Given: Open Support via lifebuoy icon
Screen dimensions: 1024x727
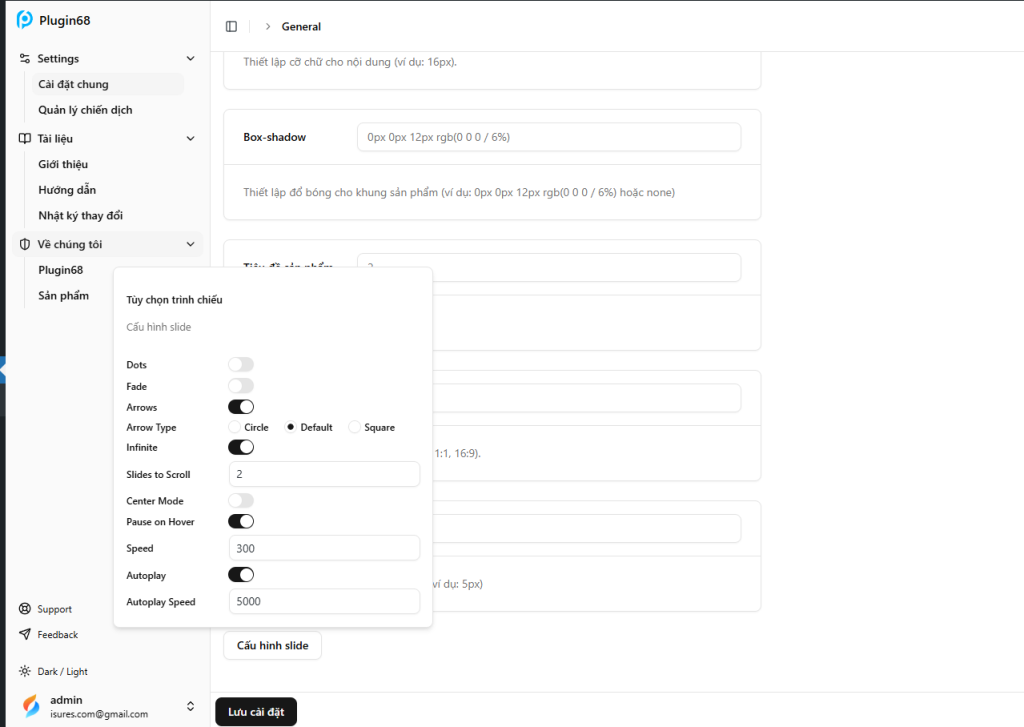Looking at the screenshot, I should 25,609.
